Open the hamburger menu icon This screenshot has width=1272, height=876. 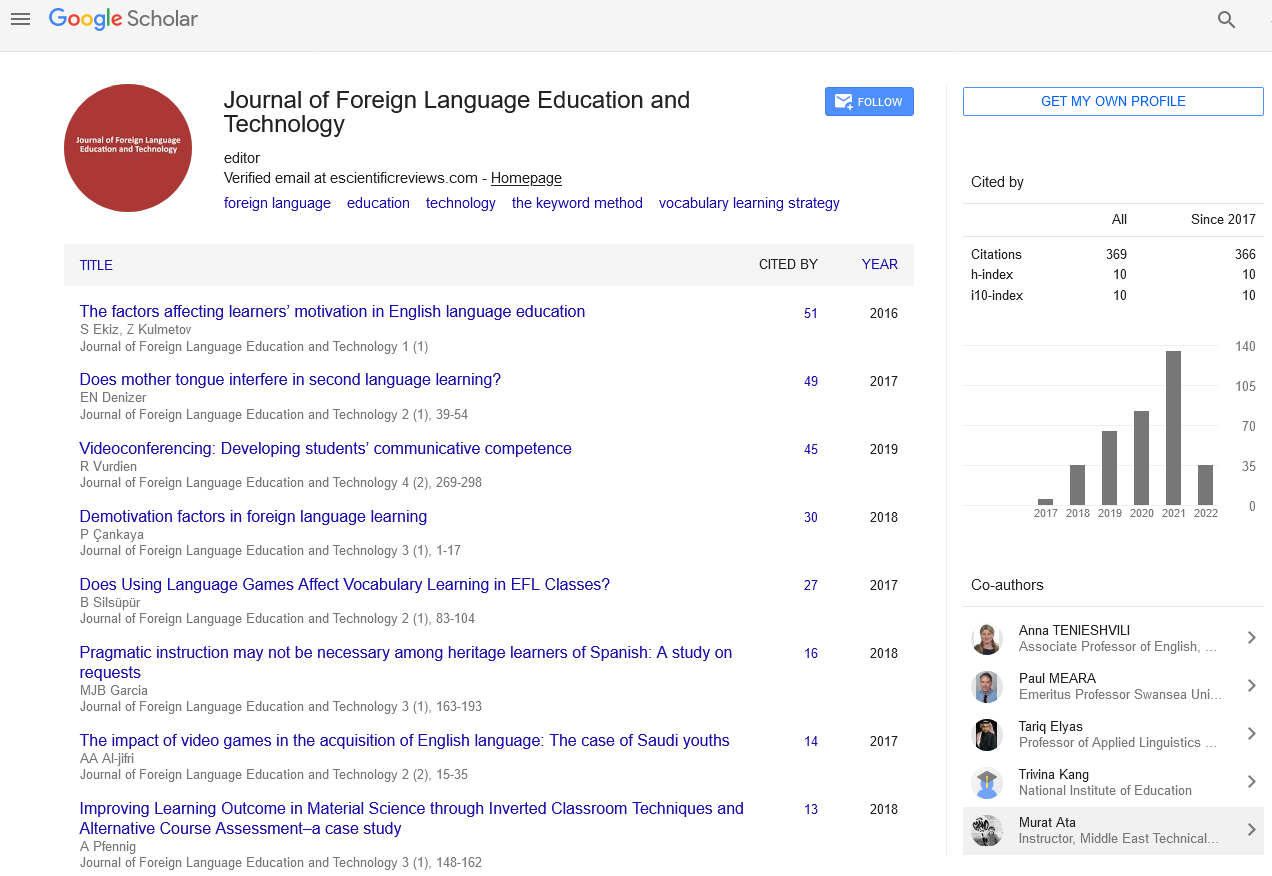20,19
